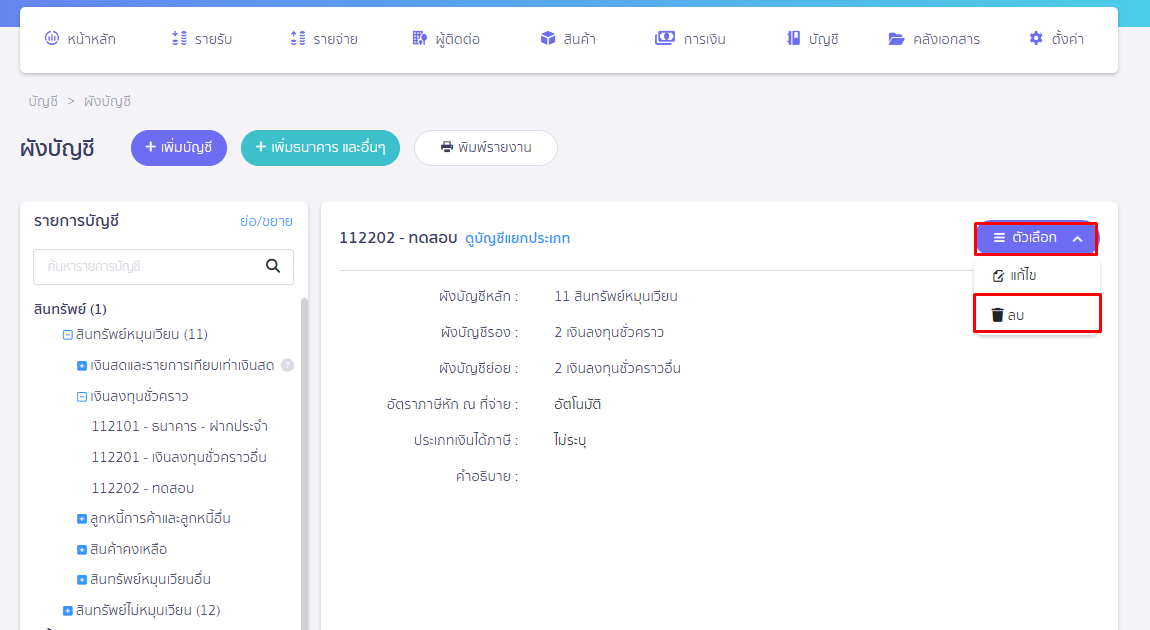
Task: Click the edit pencil icon next to แก้ไข
Action: tap(997, 275)
